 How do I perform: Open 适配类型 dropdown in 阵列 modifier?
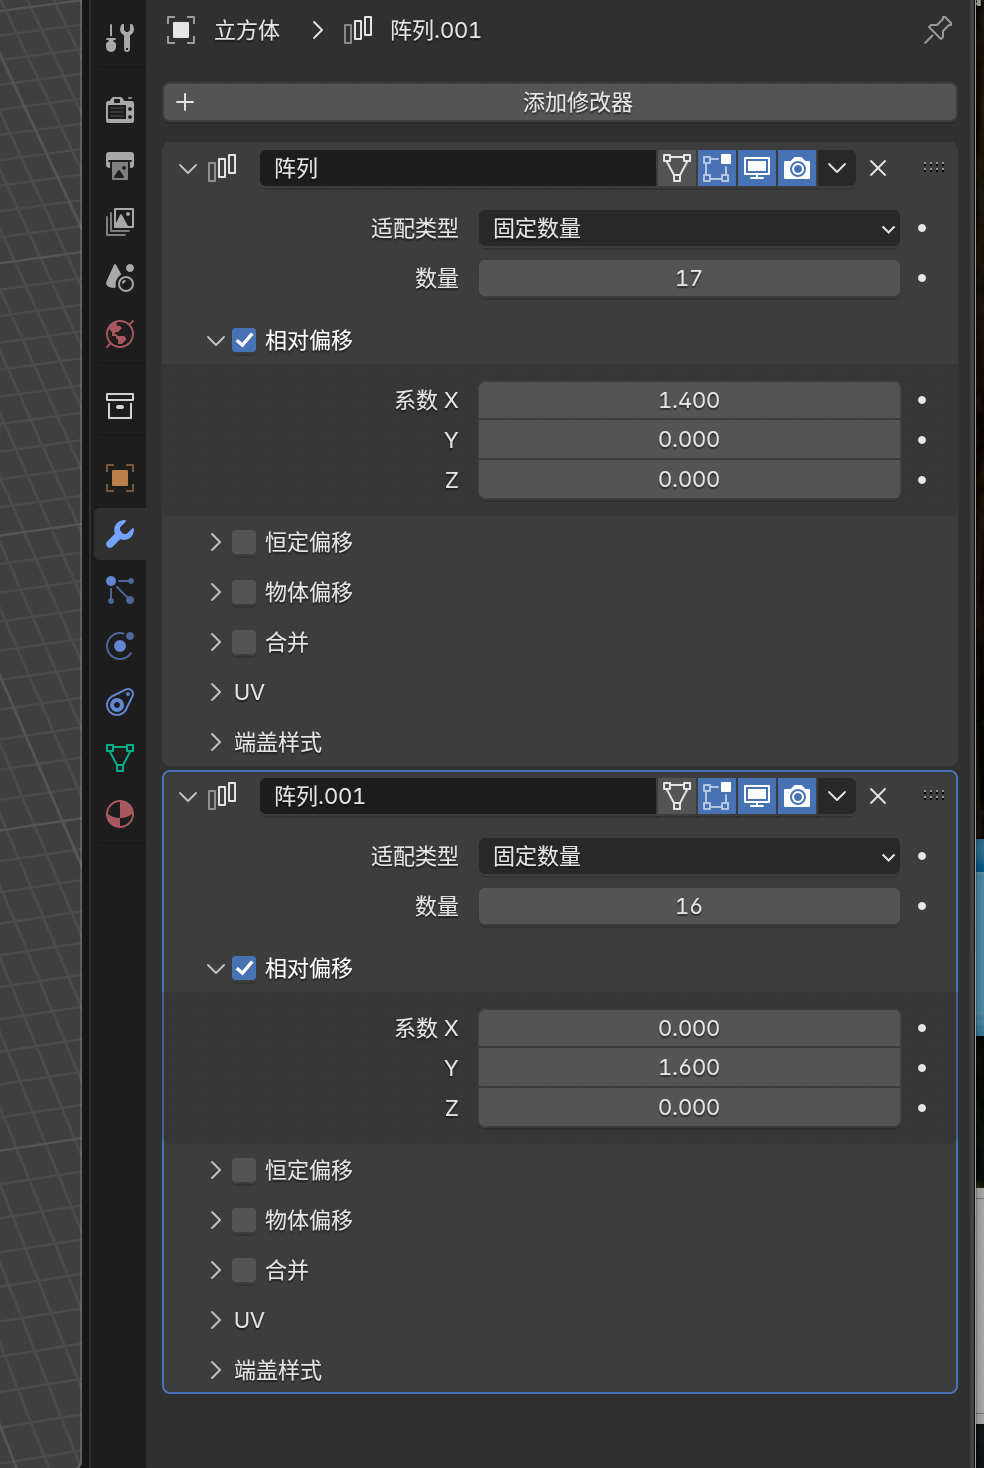click(689, 228)
